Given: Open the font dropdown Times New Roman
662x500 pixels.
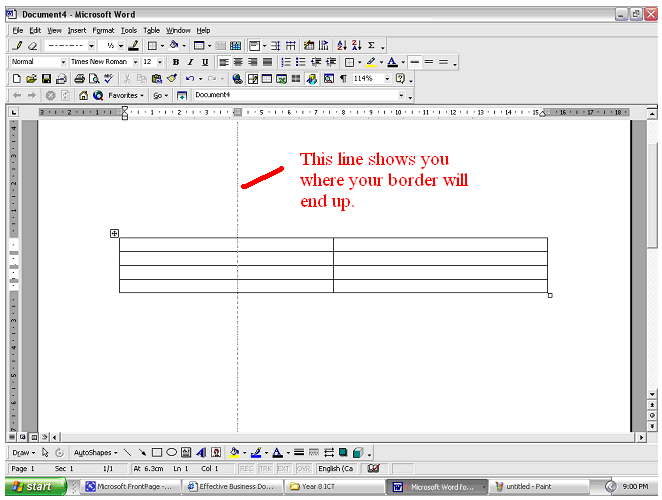Looking at the screenshot, I should [x=136, y=62].
